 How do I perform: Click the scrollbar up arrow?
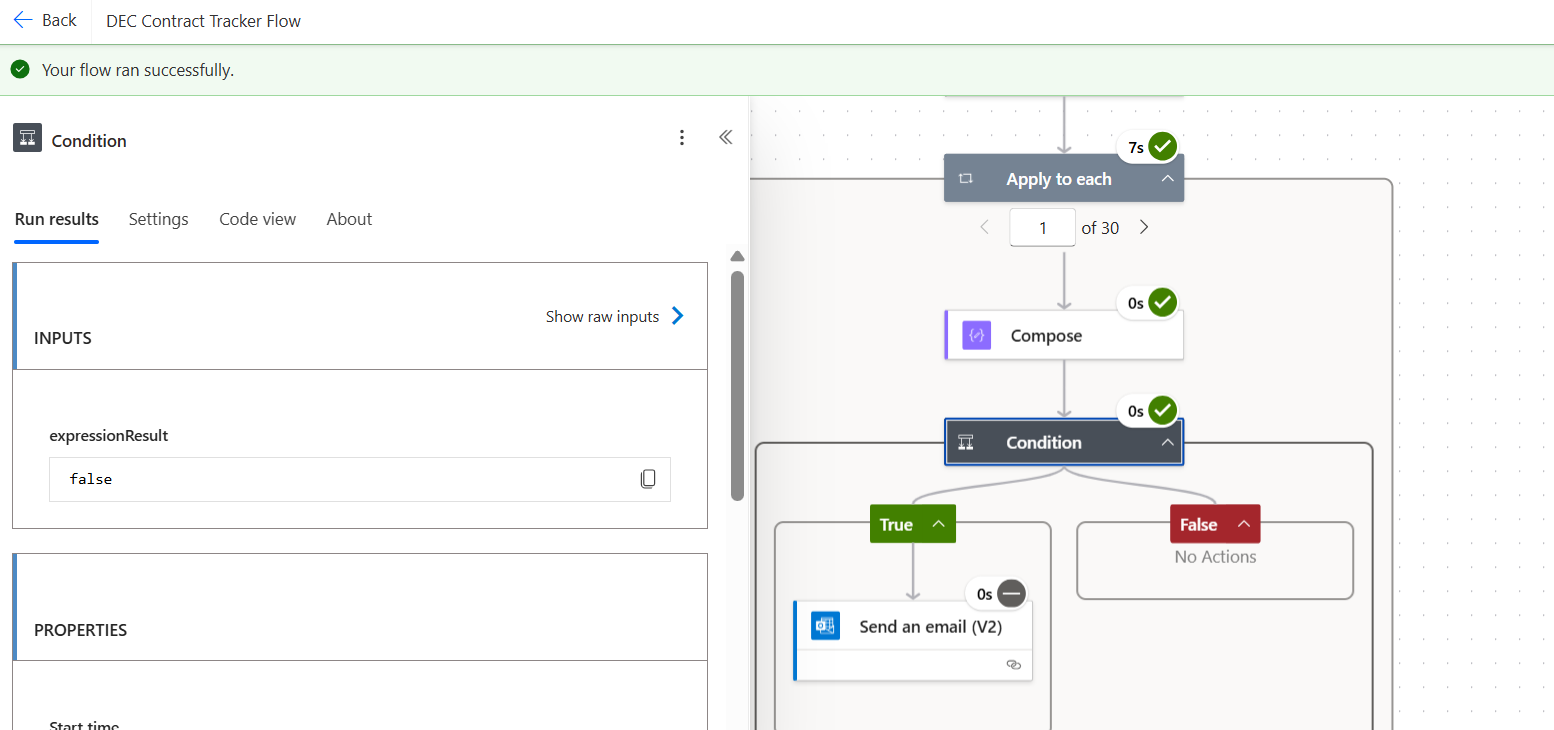pyautogui.click(x=738, y=256)
